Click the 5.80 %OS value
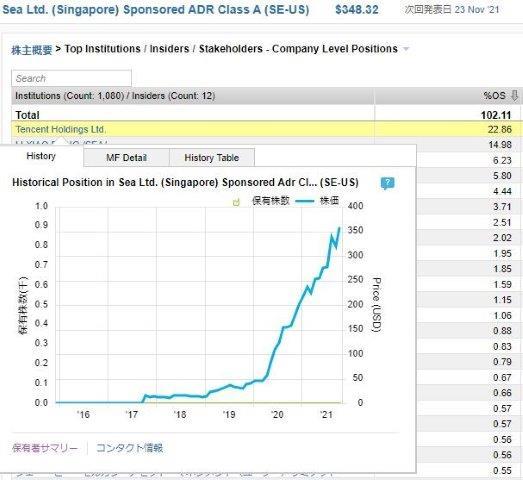 (502, 176)
